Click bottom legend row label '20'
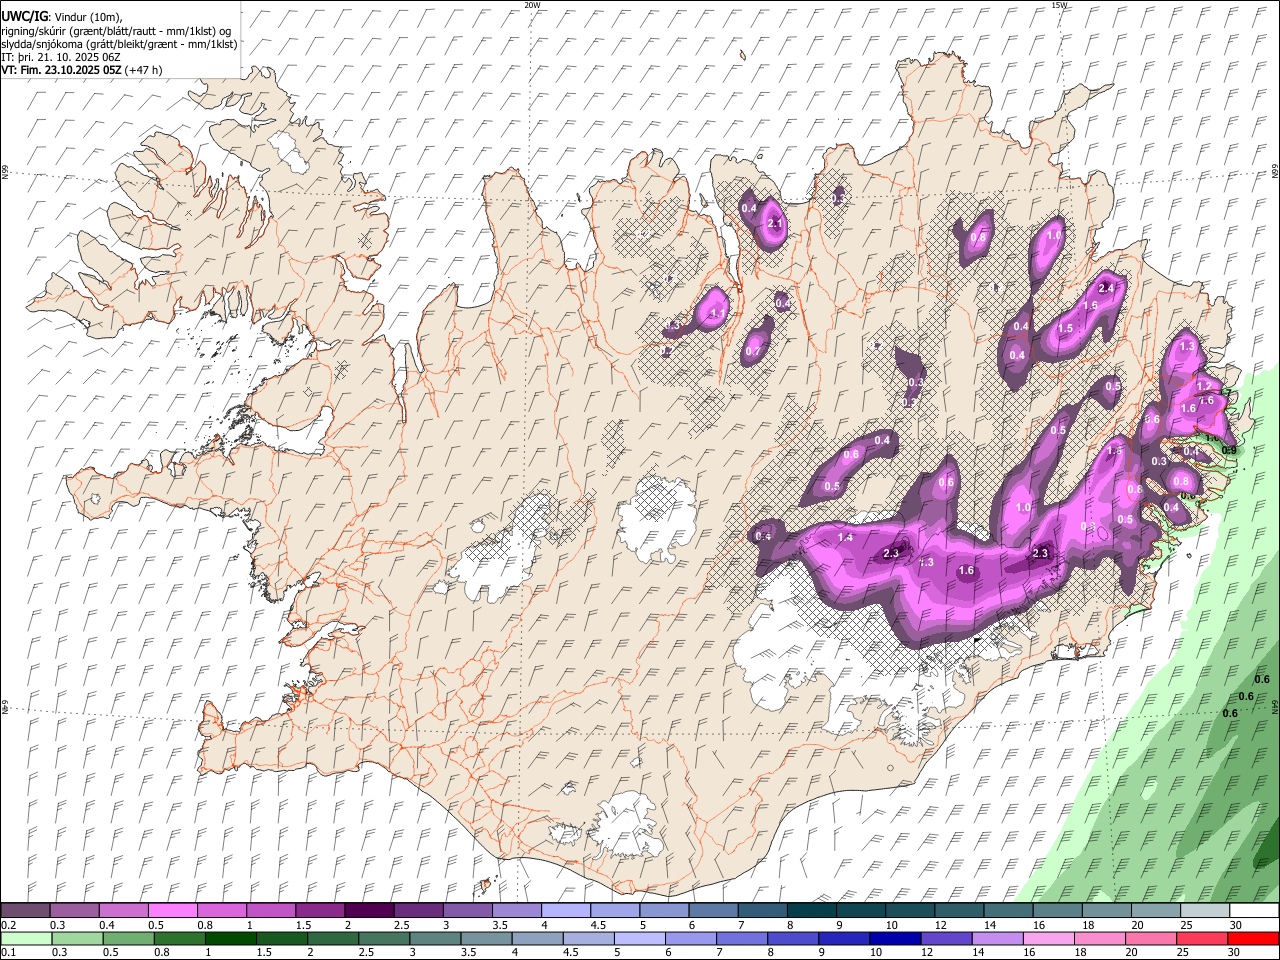Screen dimensions: 1280x960 [x=1131, y=953]
